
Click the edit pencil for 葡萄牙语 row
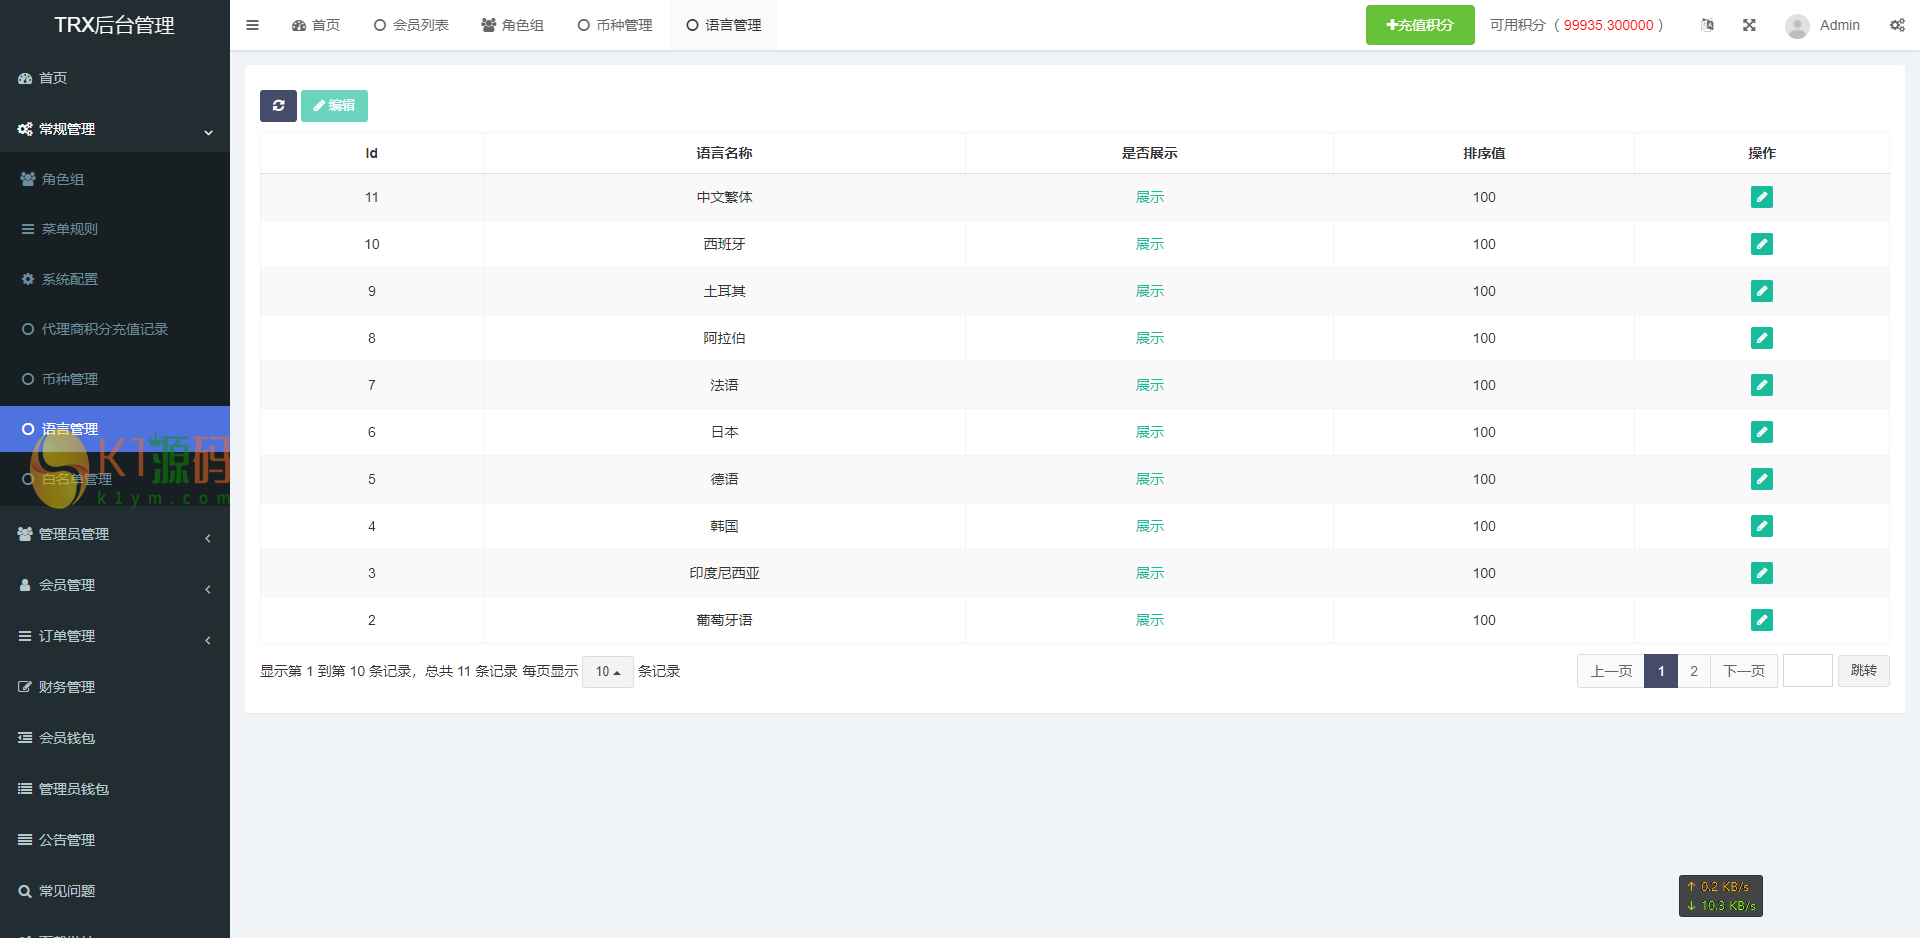(x=1761, y=621)
